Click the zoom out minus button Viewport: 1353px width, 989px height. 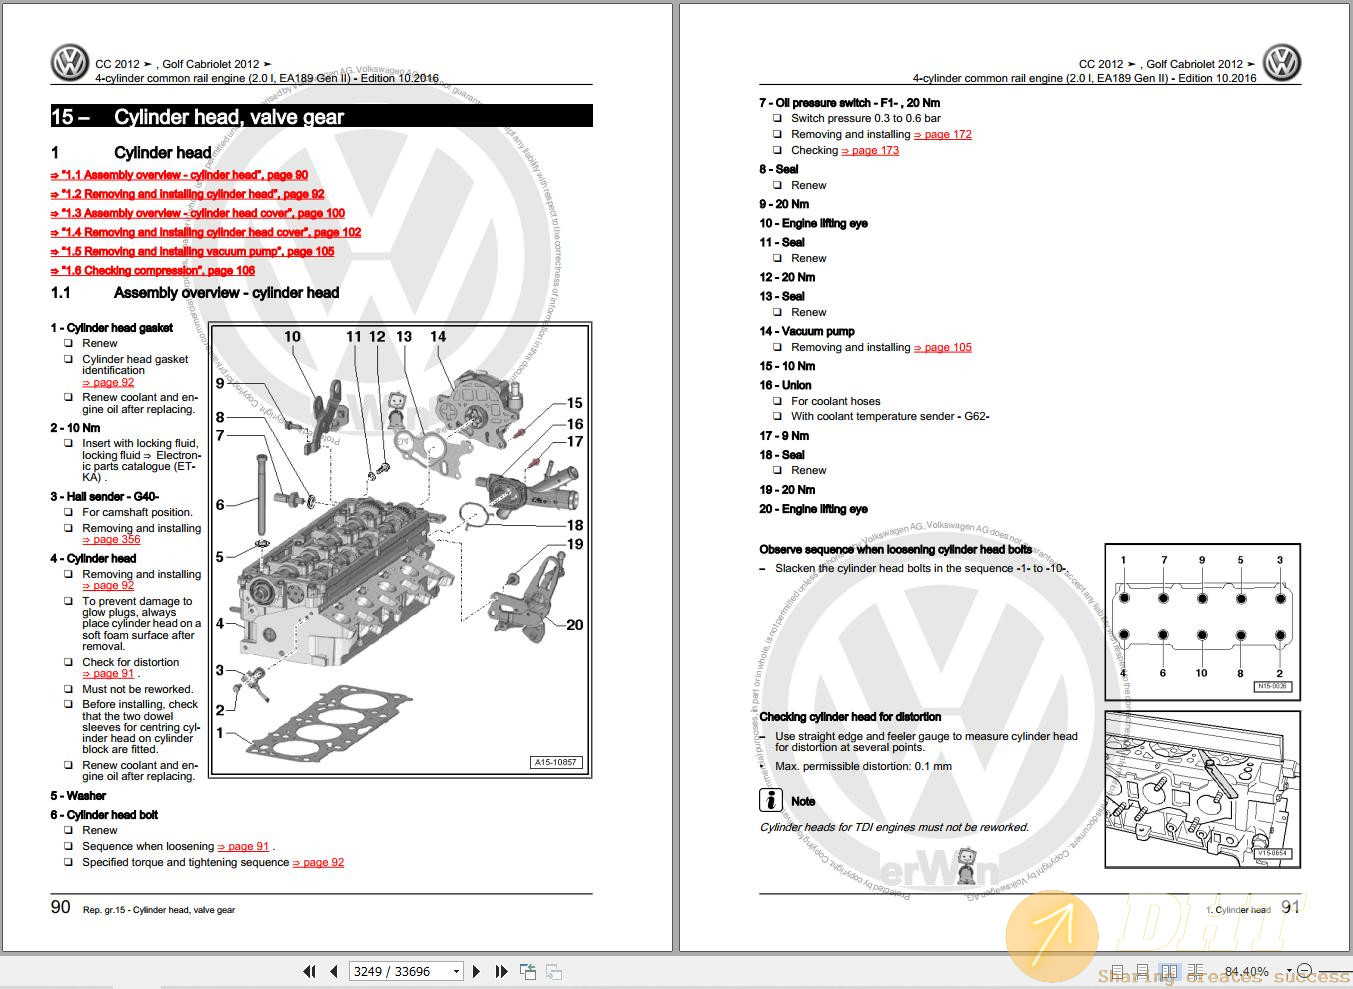tap(1303, 971)
